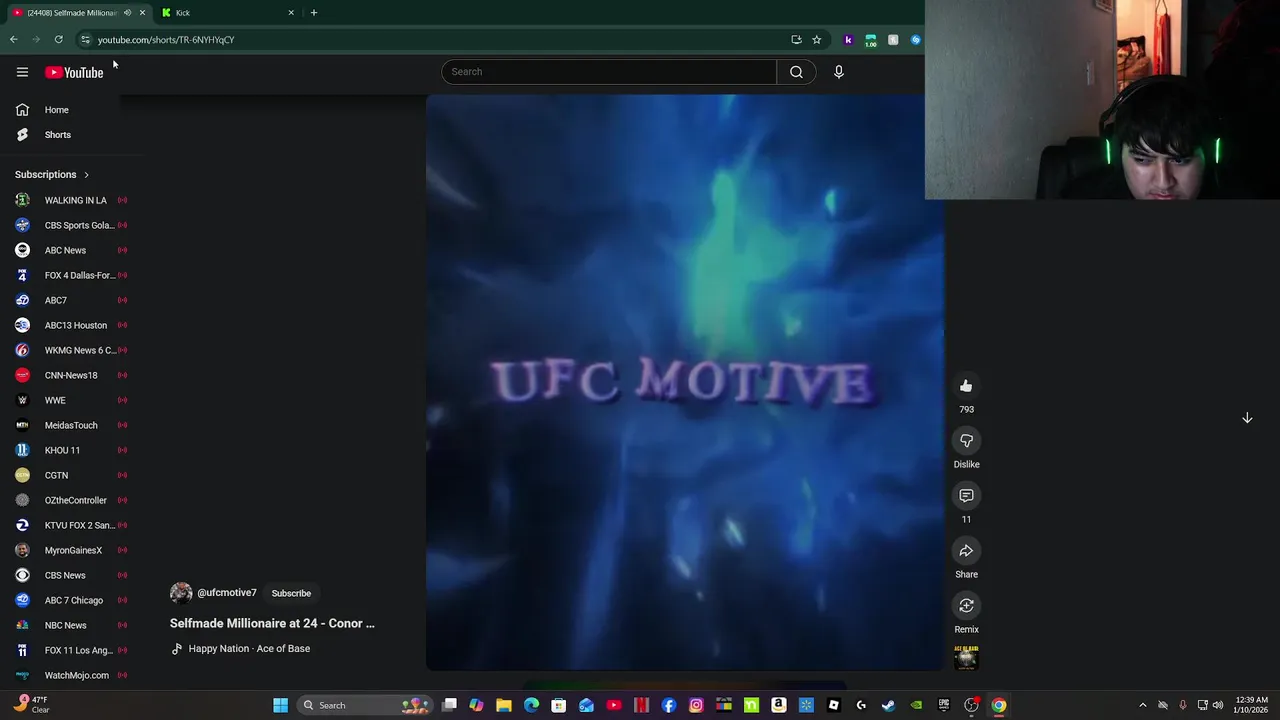The width and height of the screenshot is (1280, 720).
Task: Reload the current page
Action: 59,40
